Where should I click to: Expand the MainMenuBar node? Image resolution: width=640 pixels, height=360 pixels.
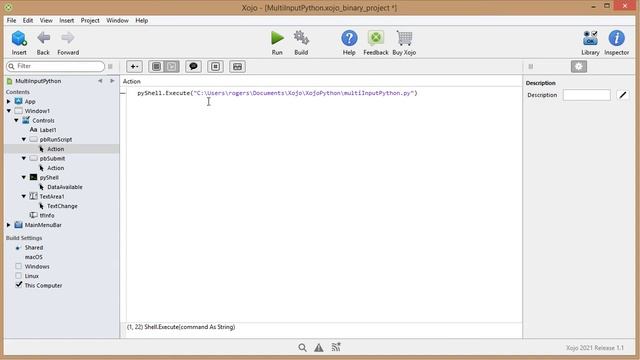tap(9, 225)
